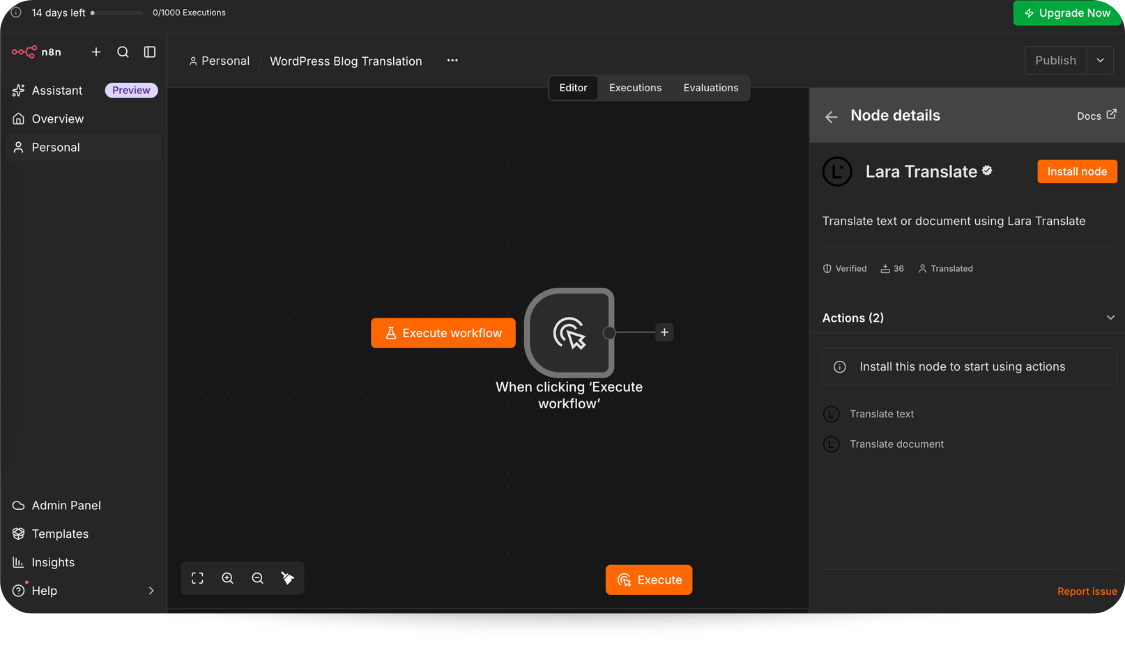The height and width of the screenshot is (648, 1125).
Task: Go back using the Node details arrow
Action: 831,116
